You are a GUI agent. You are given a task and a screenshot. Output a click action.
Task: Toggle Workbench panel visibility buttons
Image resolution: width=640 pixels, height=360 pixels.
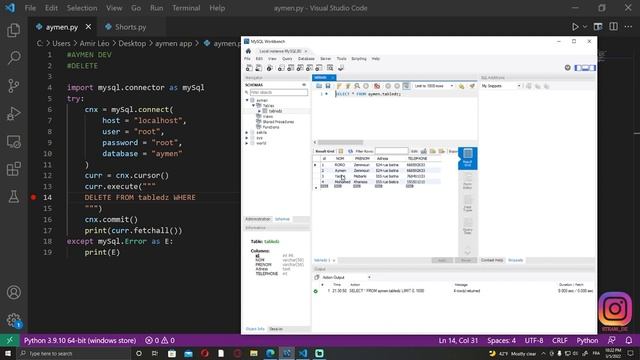pyautogui.click(x=585, y=68)
